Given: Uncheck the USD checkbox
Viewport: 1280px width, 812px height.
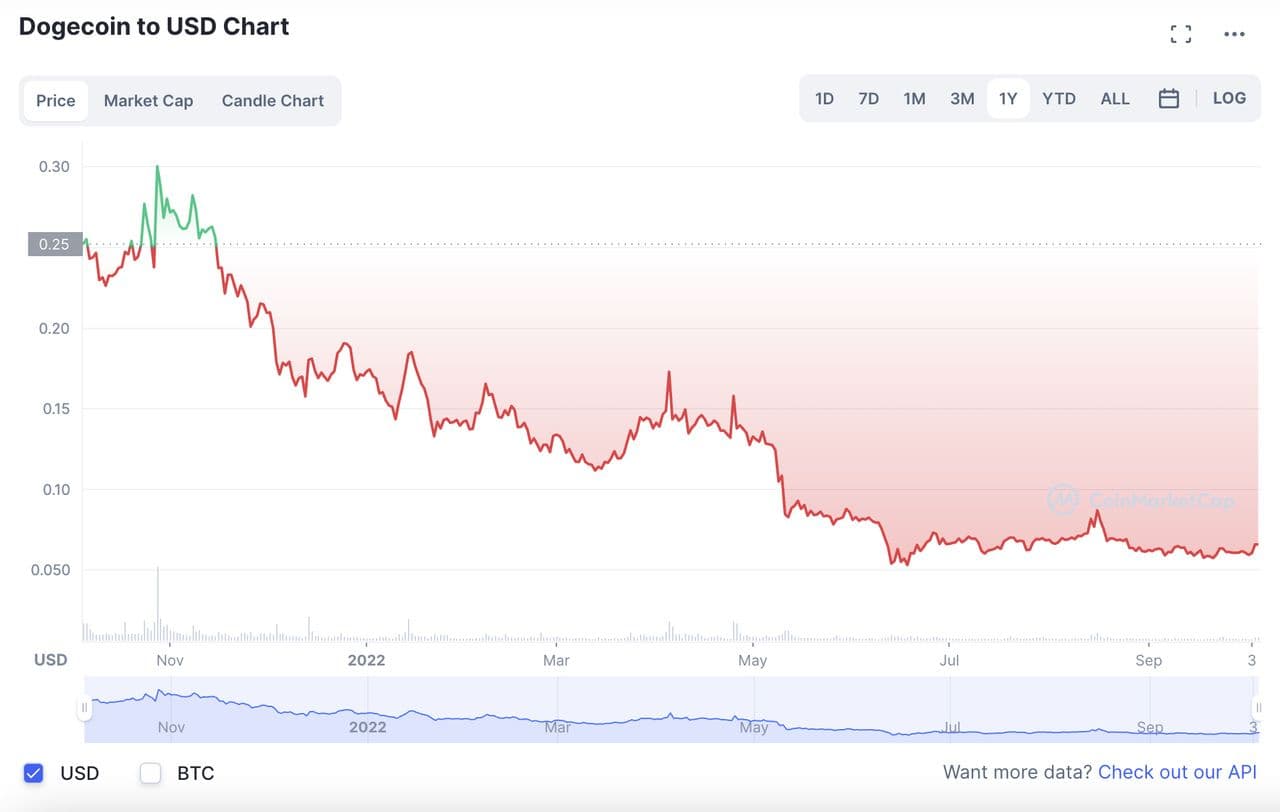Looking at the screenshot, I should [x=34, y=773].
